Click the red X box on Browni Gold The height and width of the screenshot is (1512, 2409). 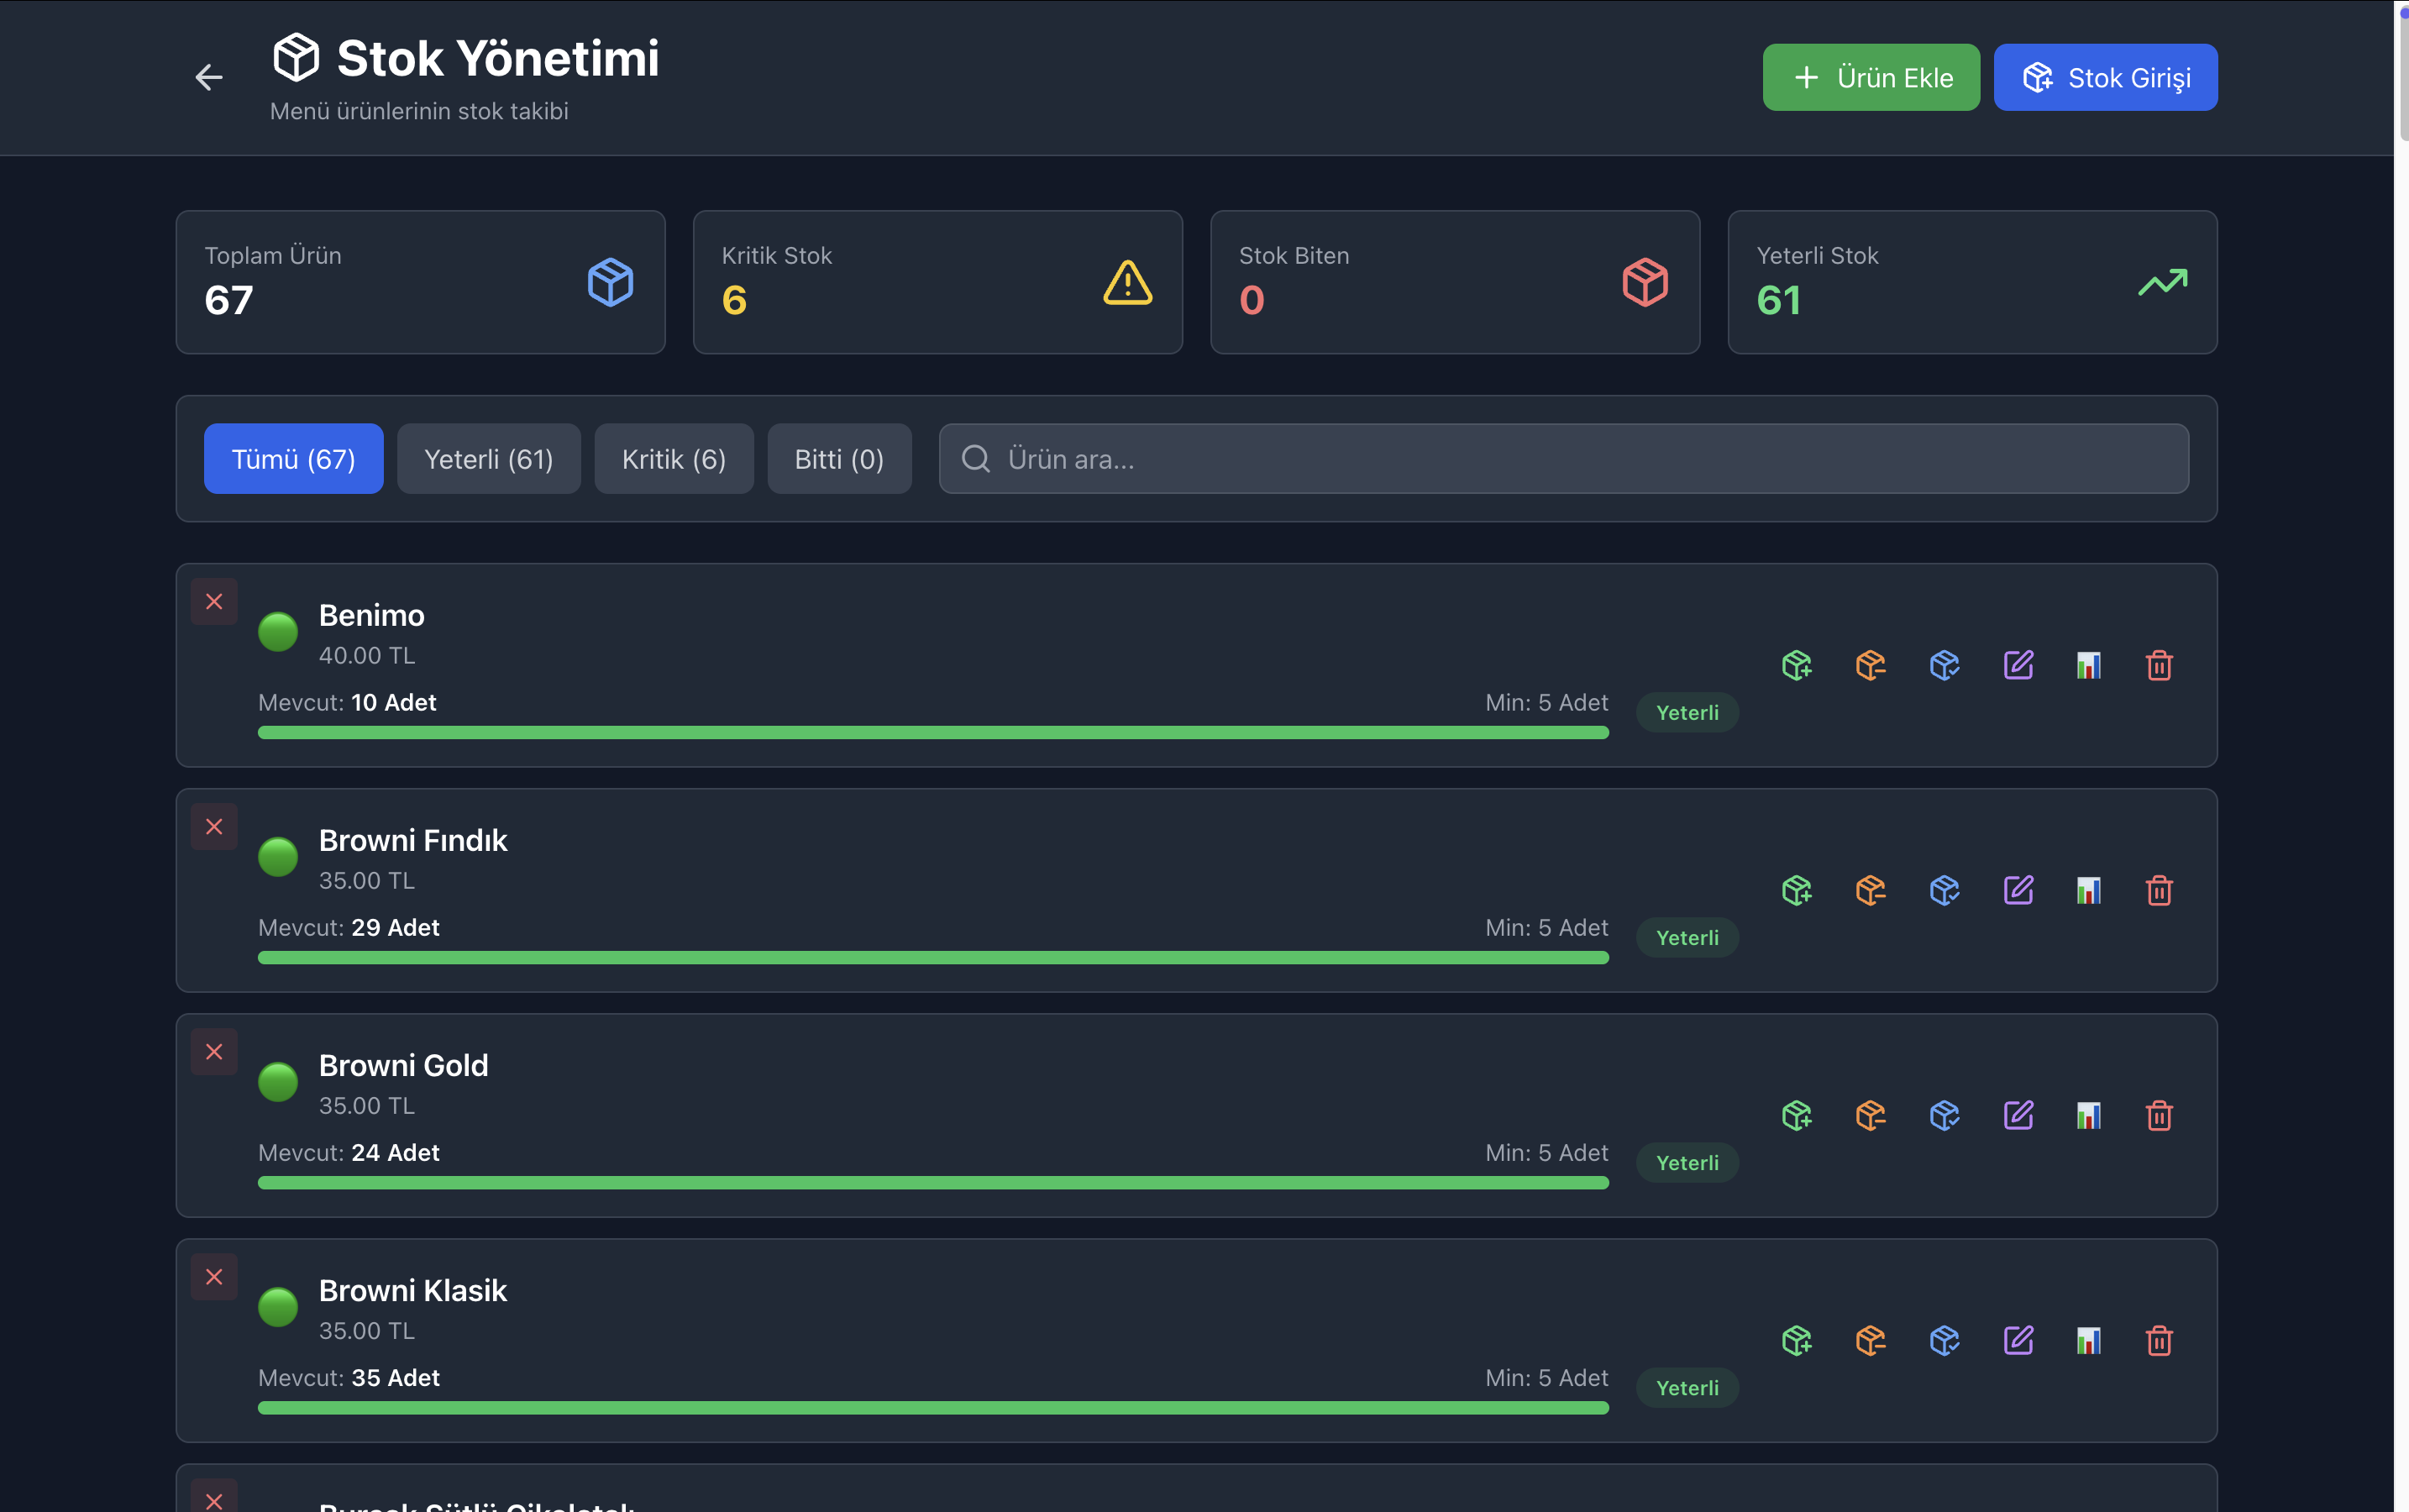(214, 1052)
